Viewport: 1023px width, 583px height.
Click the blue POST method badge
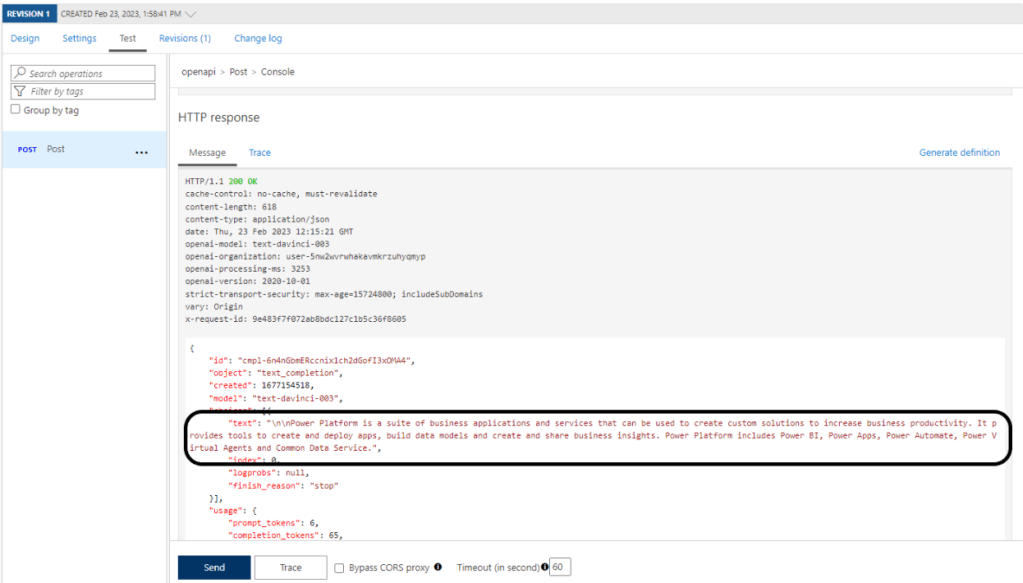pos(27,150)
